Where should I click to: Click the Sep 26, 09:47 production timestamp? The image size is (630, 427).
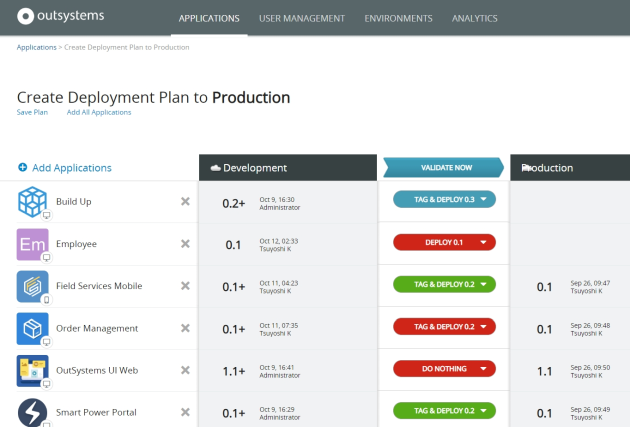point(590,283)
